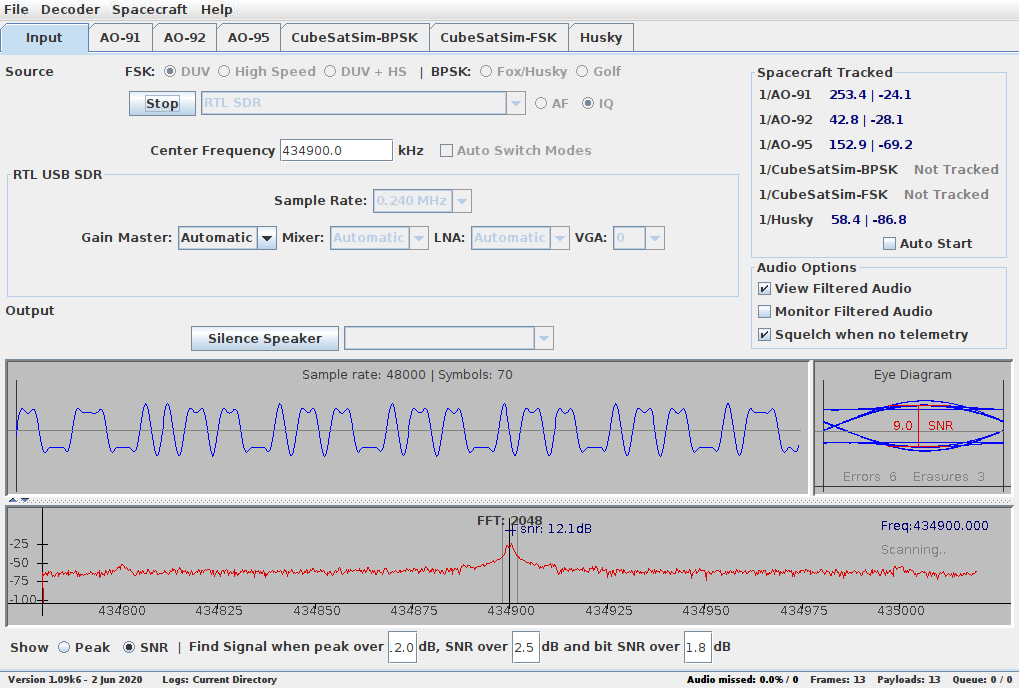Image resolution: width=1019 pixels, height=688 pixels.
Task: Open the CubeSatSim-BPSK tab
Action: coord(354,38)
